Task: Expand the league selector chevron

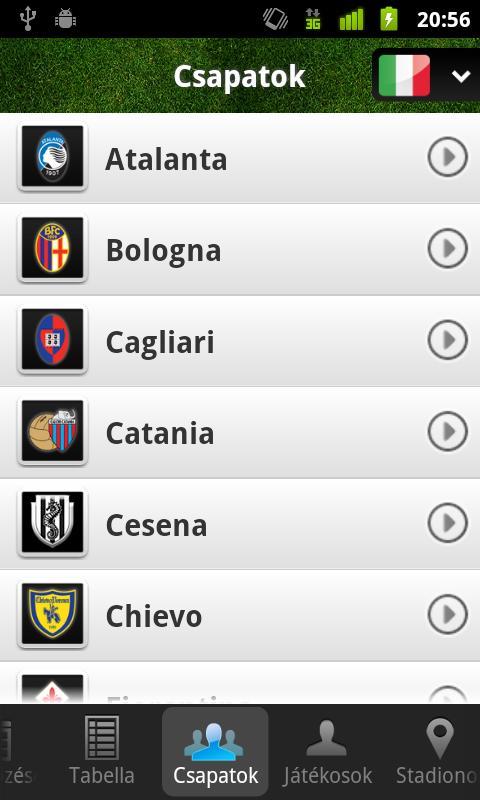Action: (x=460, y=76)
